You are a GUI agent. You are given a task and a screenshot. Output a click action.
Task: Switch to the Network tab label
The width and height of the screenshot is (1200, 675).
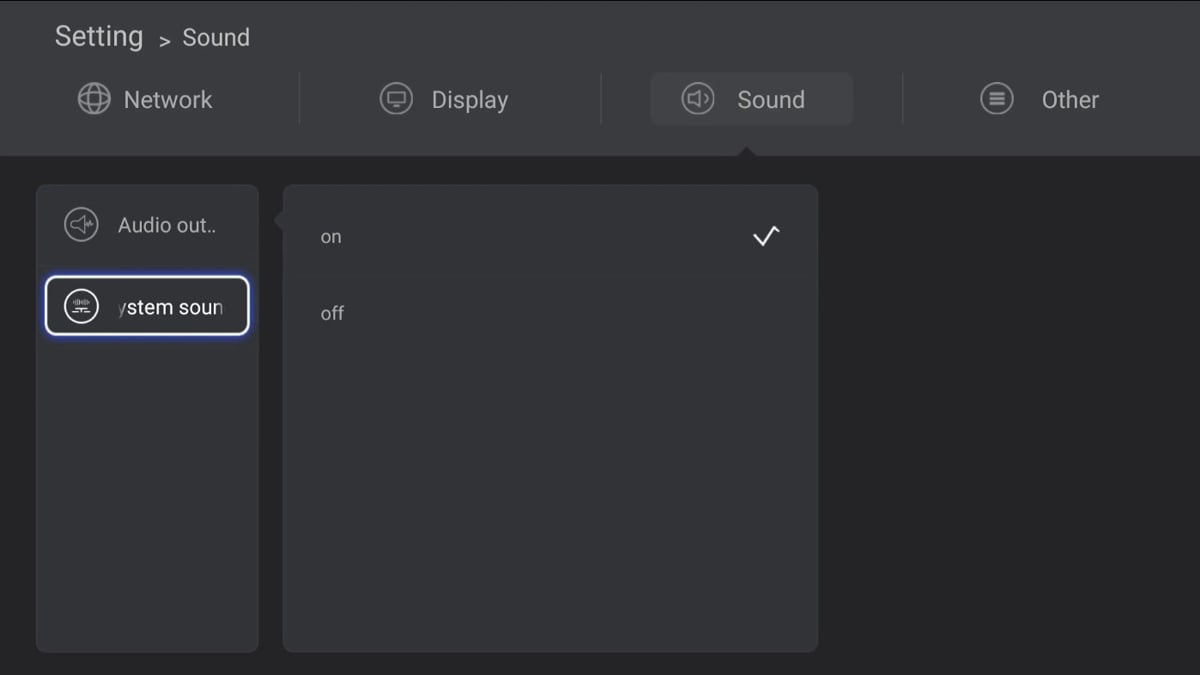click(x=168, y=100)
